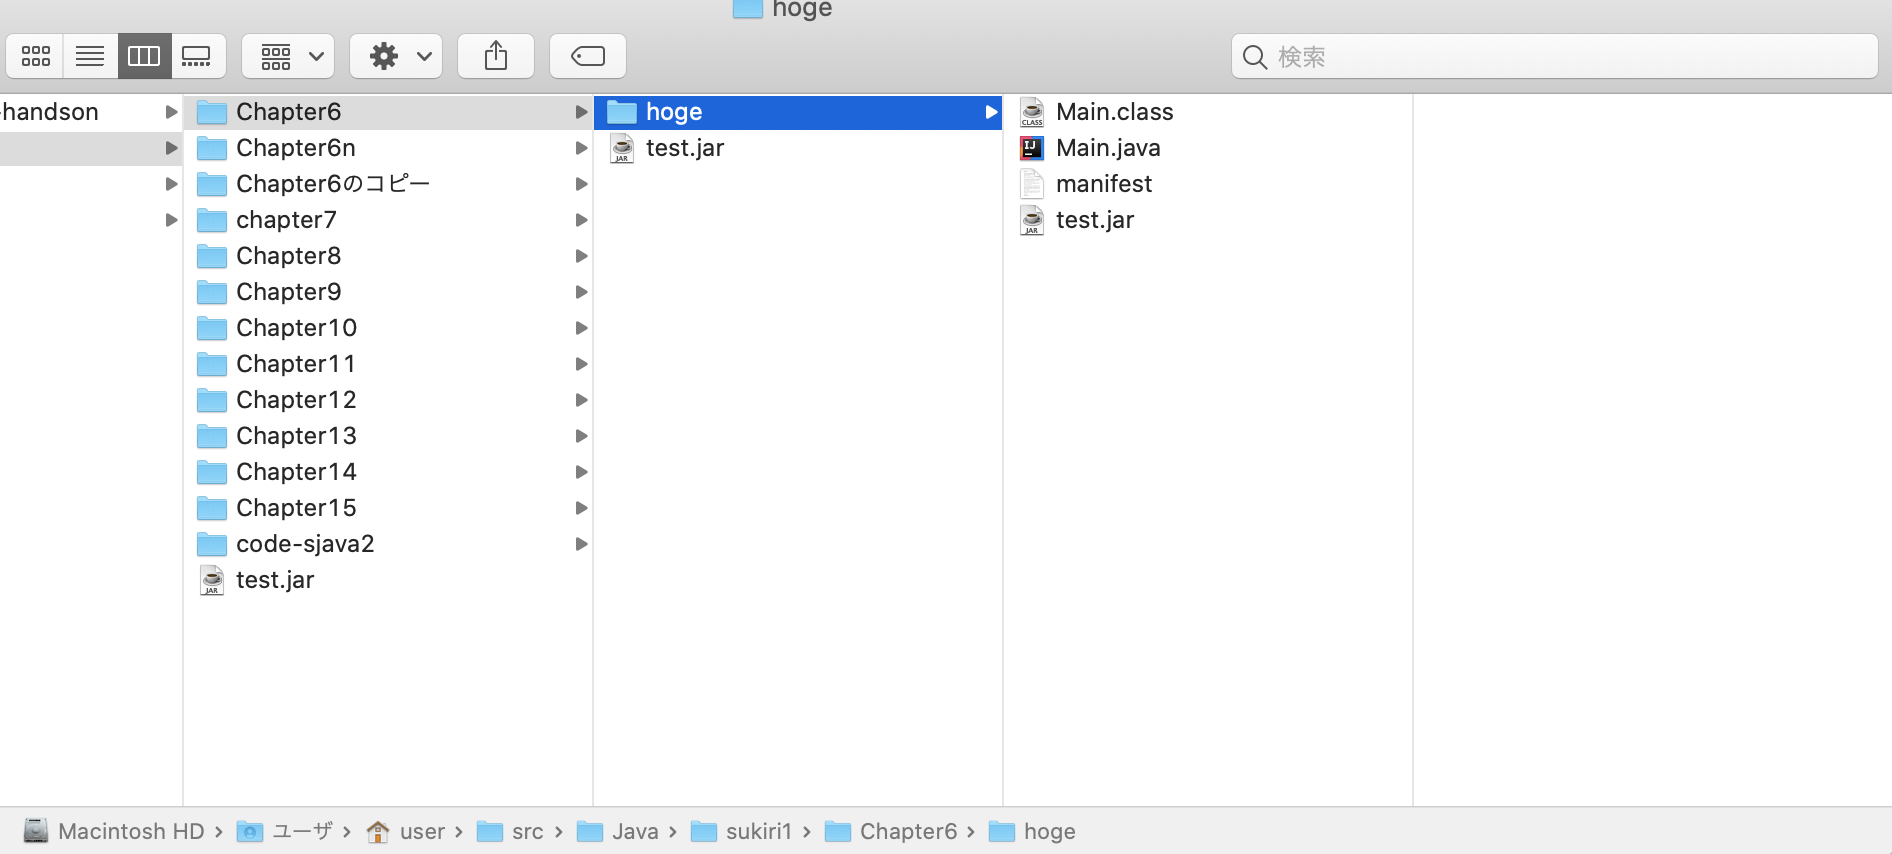Image resolution: width=1892 pixels, height=854 pixels.
Task: Select Chapter9 folder name
Action: [289, 292]
